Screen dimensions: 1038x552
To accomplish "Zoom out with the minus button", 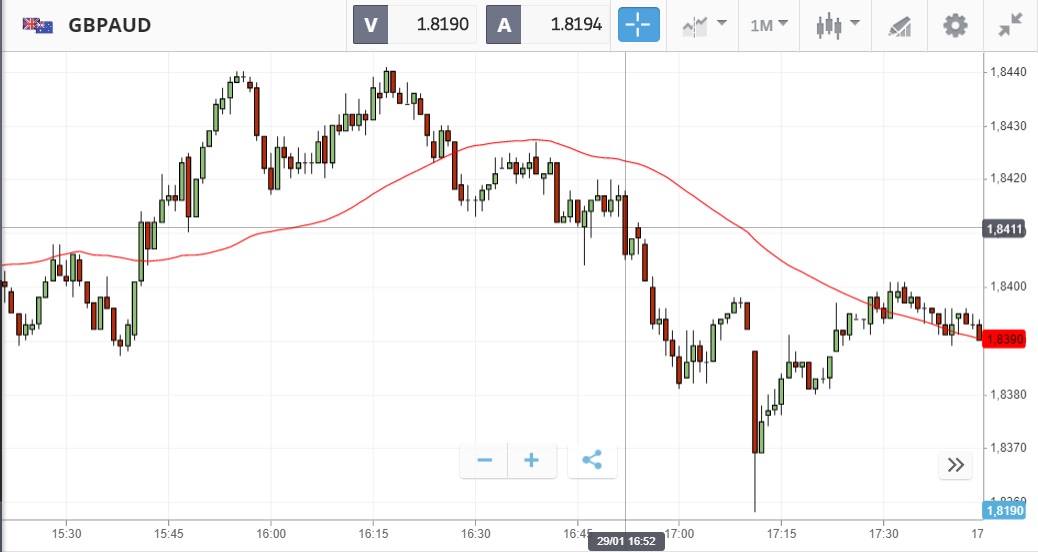I will (x=485, y=461).
